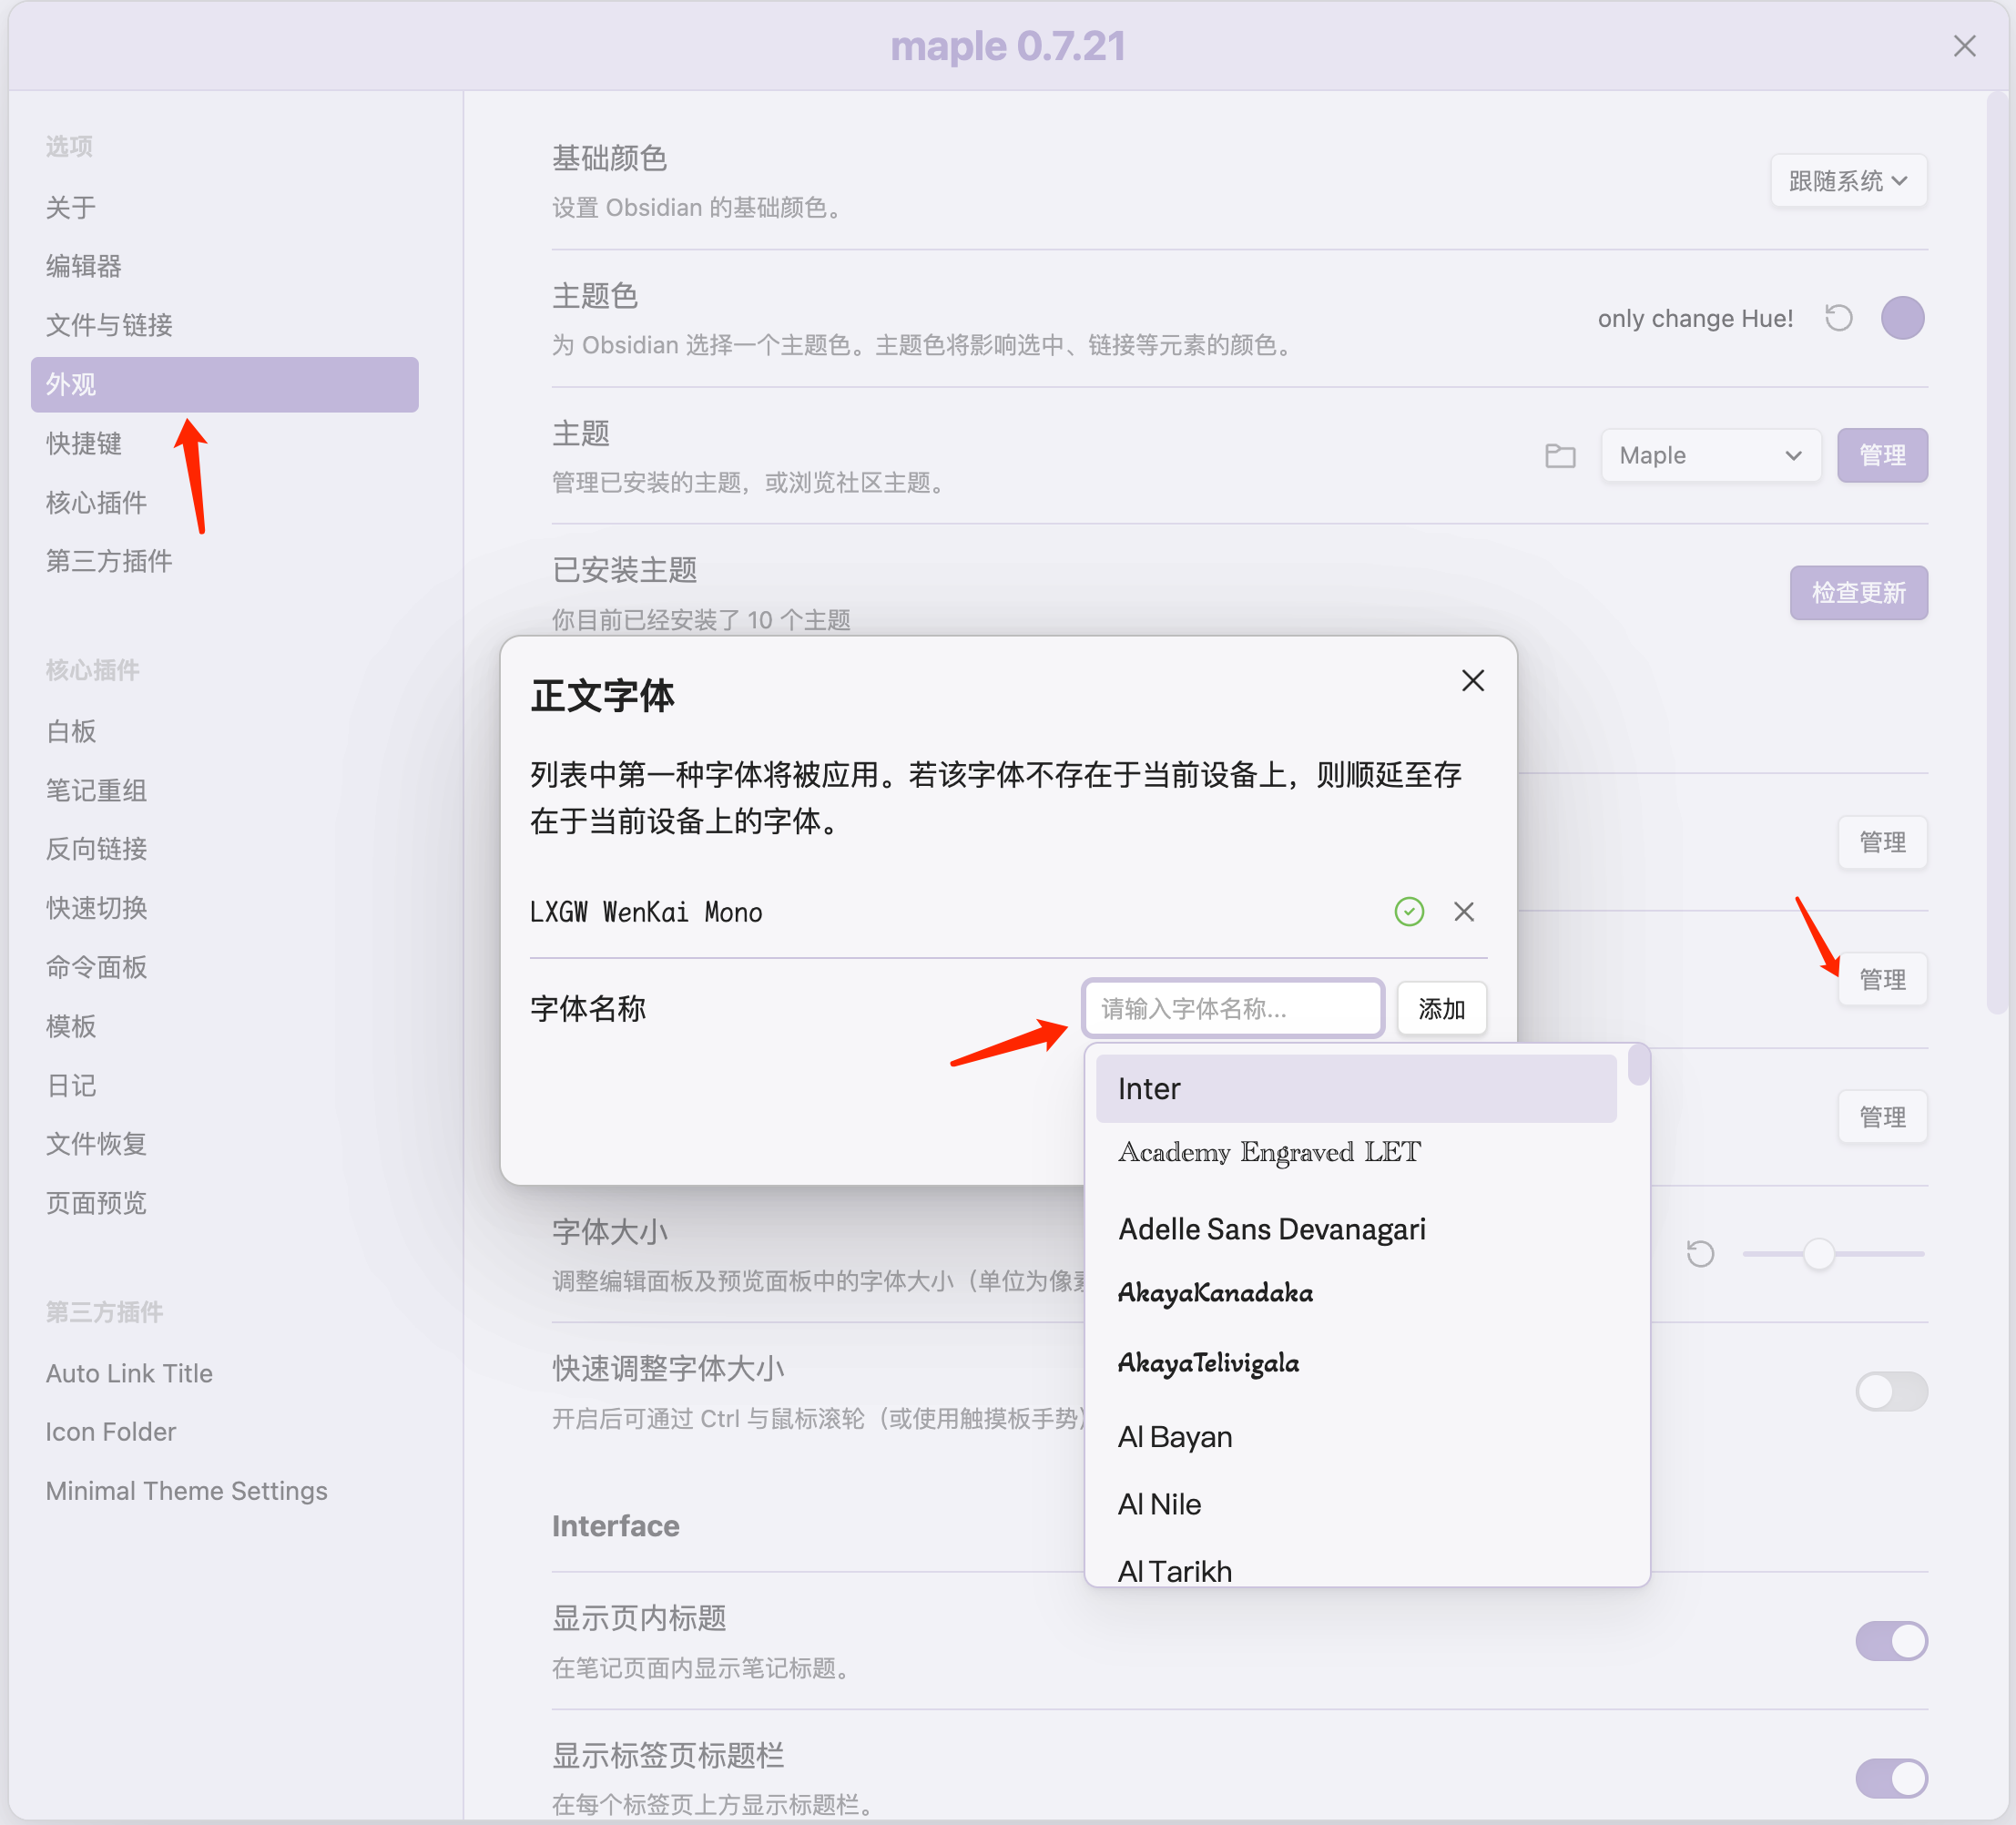The width and height of the screenshot is (2016, 1825).
Task: Select Academy Engraved LET font
Action: (1356, 1152)
